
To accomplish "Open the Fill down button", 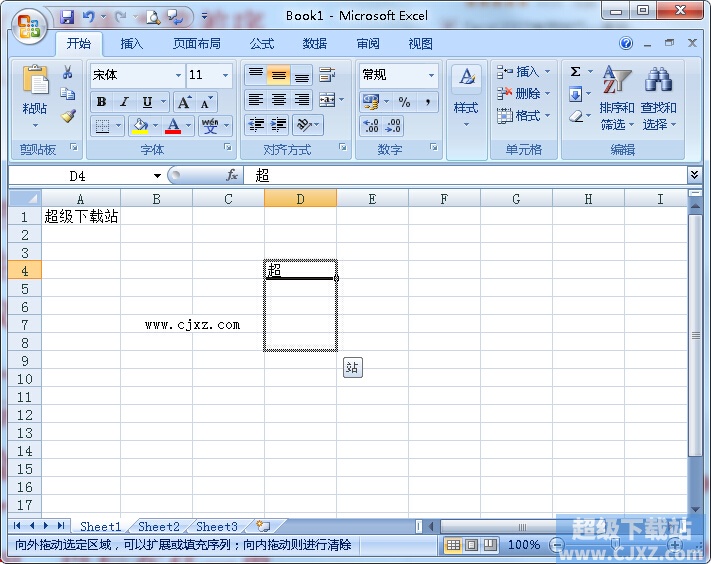I will [575, 94].
